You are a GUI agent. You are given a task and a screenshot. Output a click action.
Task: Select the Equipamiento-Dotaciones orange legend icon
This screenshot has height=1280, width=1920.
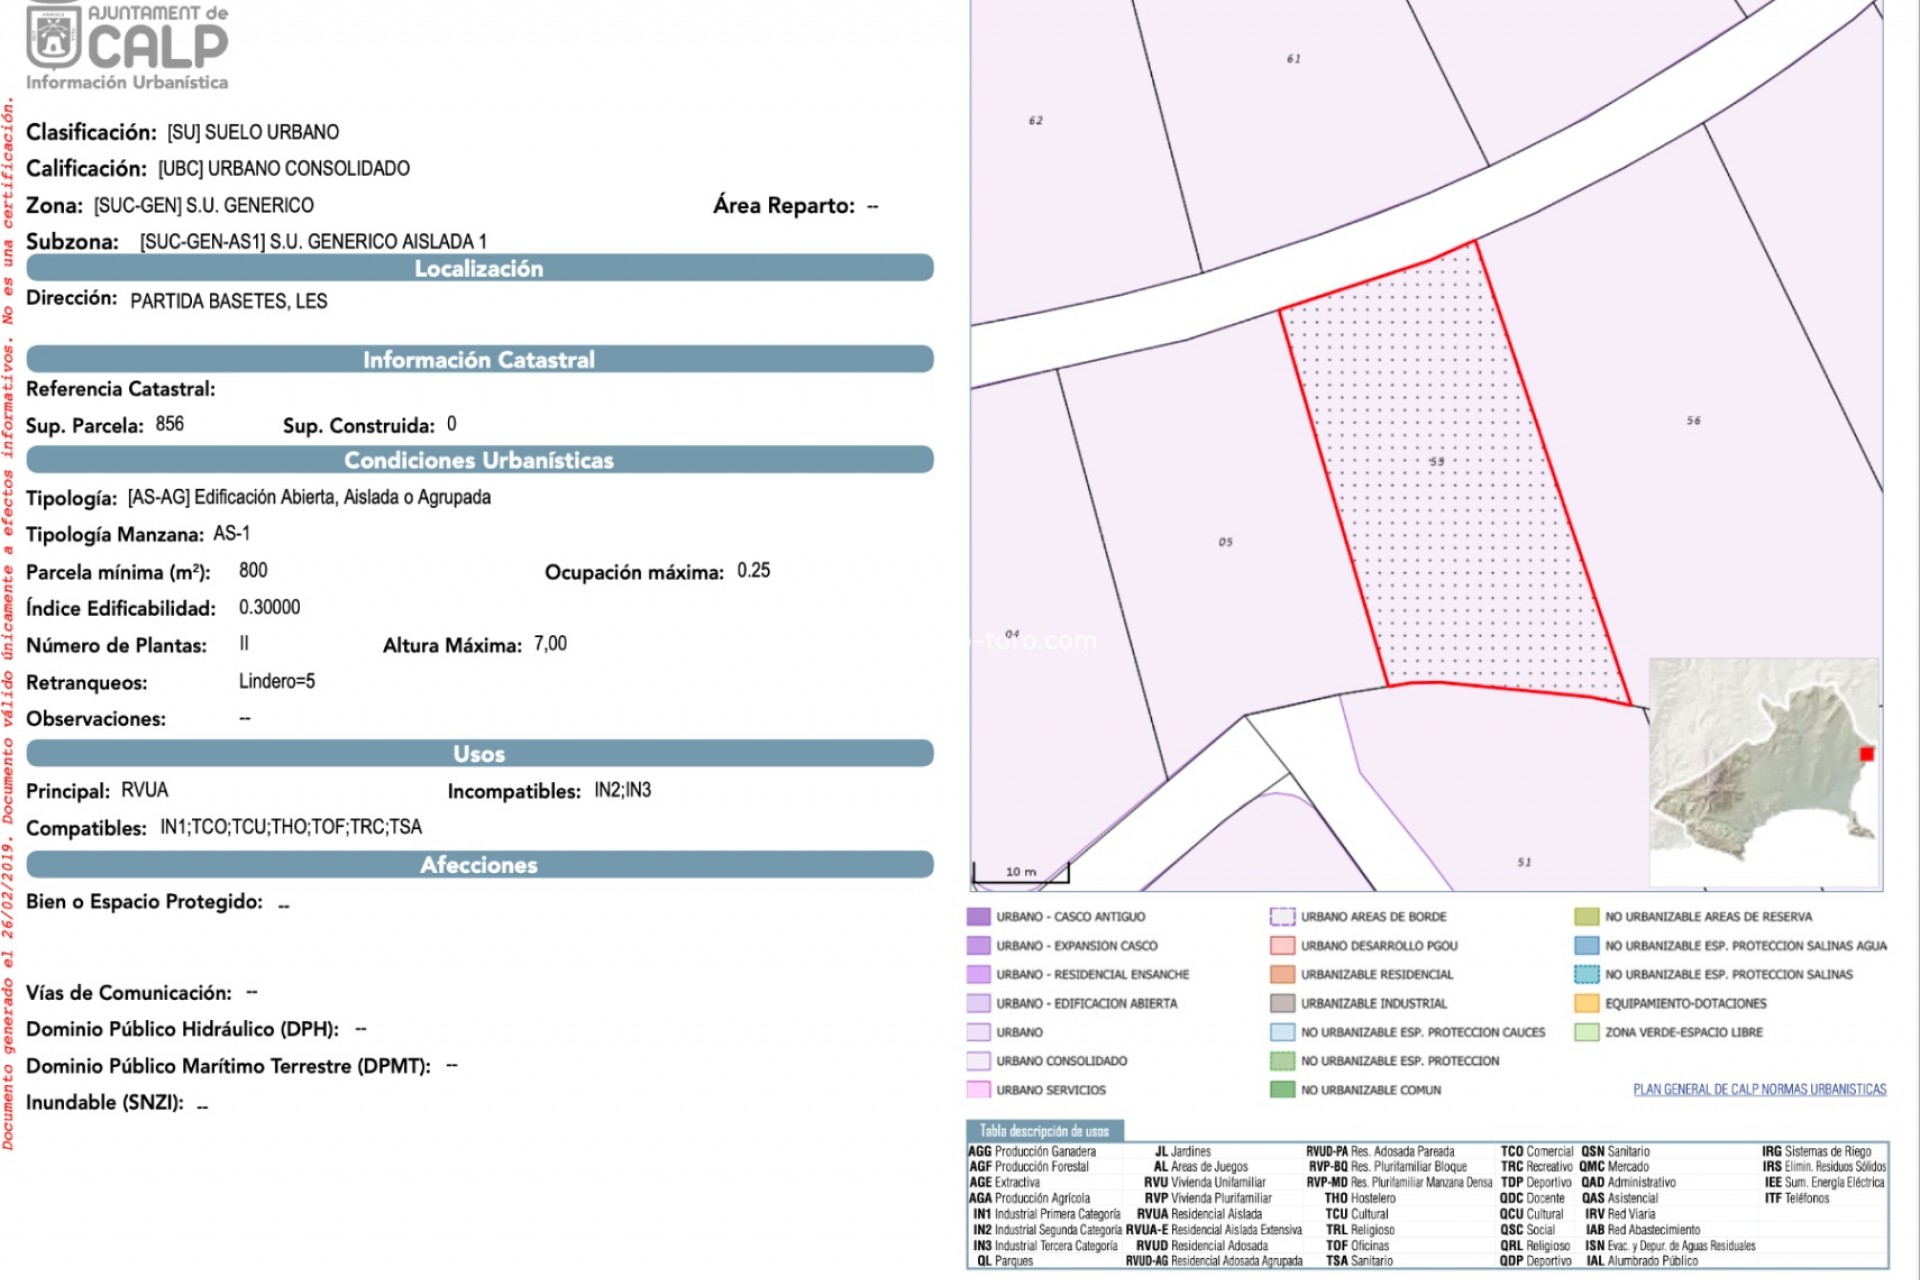point(1586,1002)
